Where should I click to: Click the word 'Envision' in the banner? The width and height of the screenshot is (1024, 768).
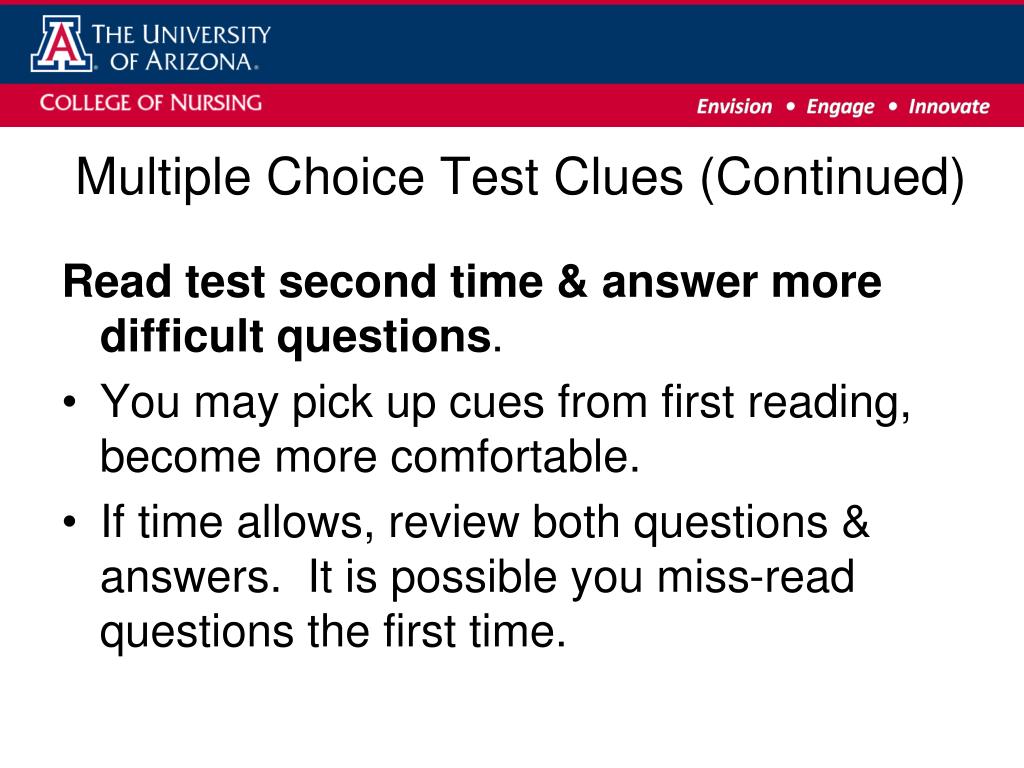pyautogui.click(x=734, y=106)
